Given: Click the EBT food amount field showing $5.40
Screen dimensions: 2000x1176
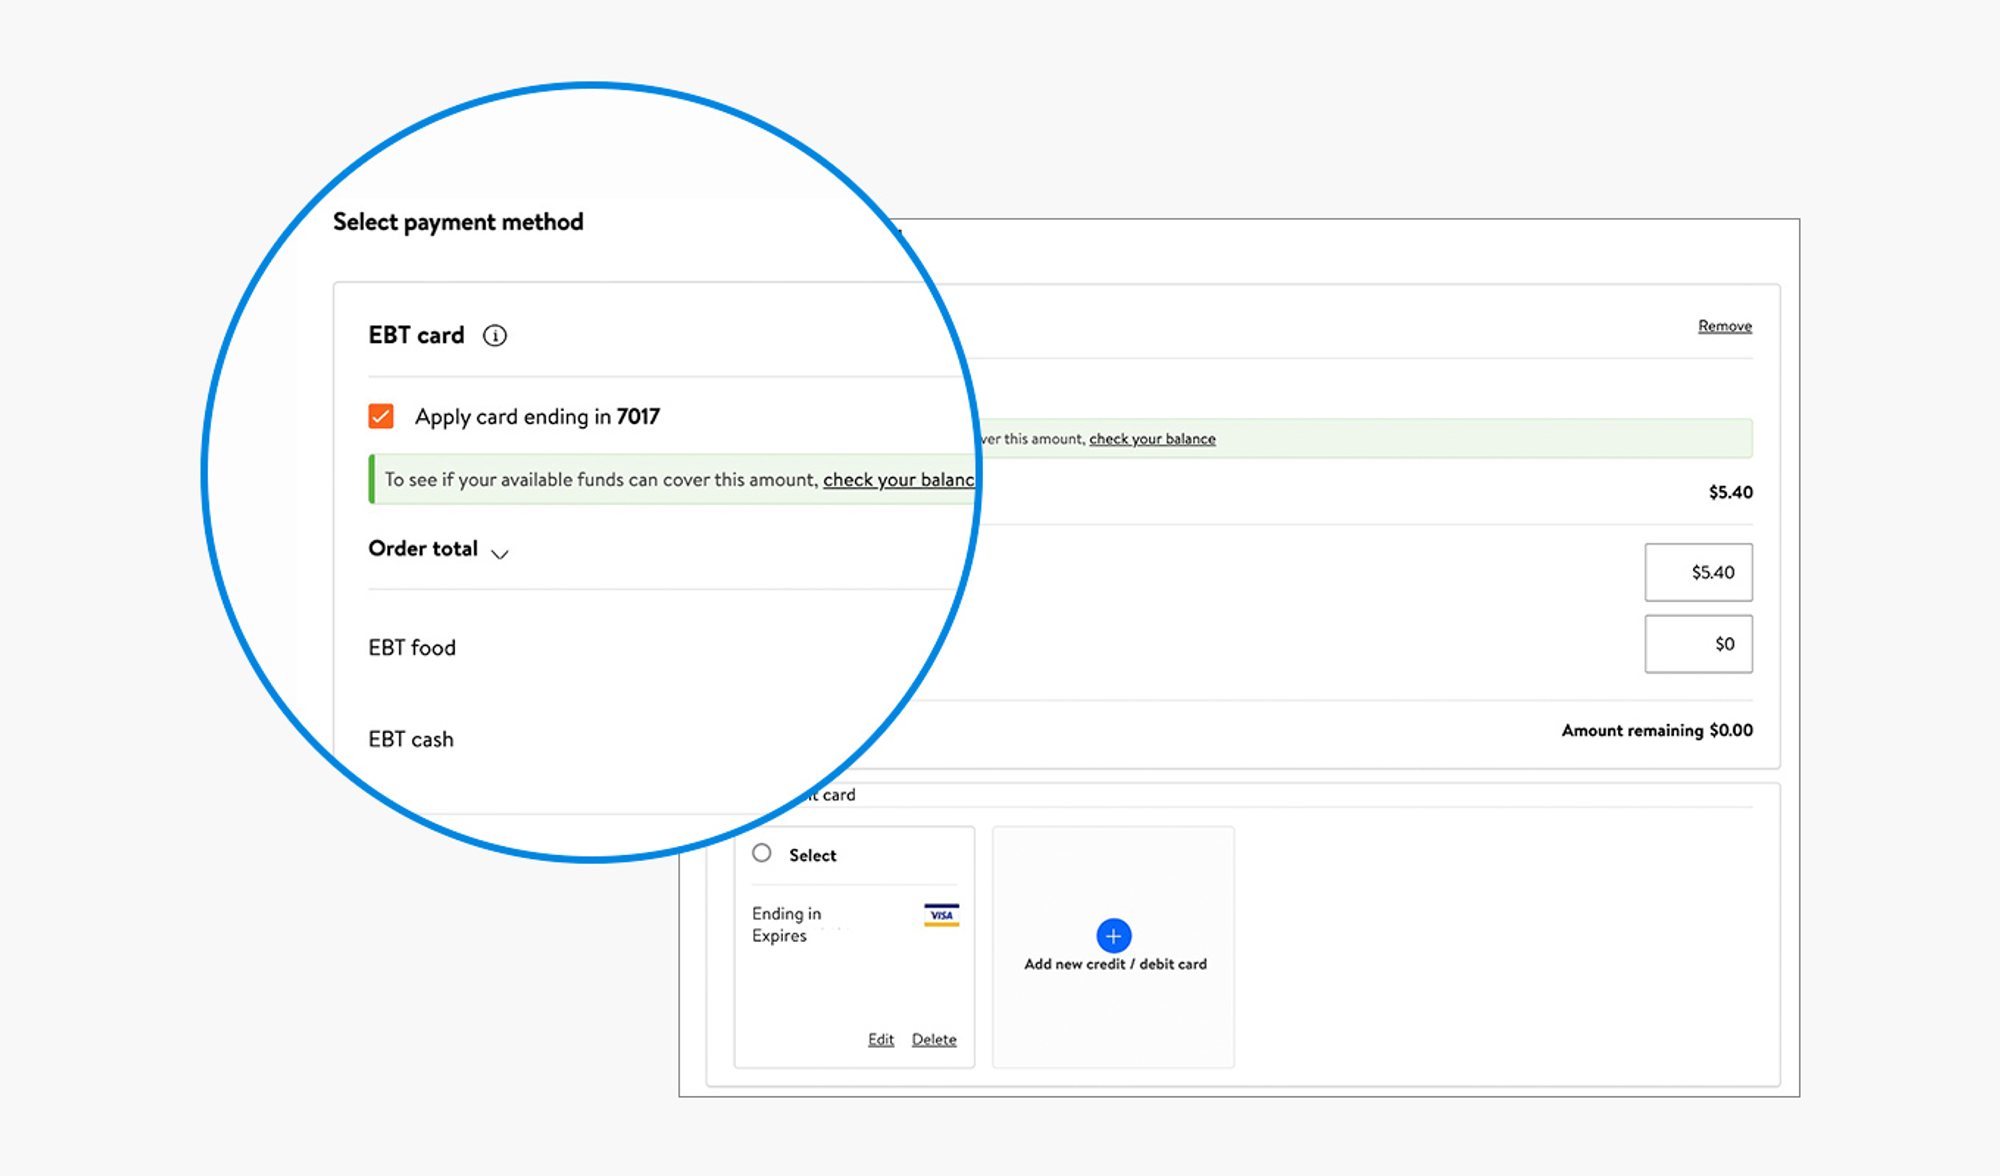Looking at the screenshot, I should [x=1698, y=572].
